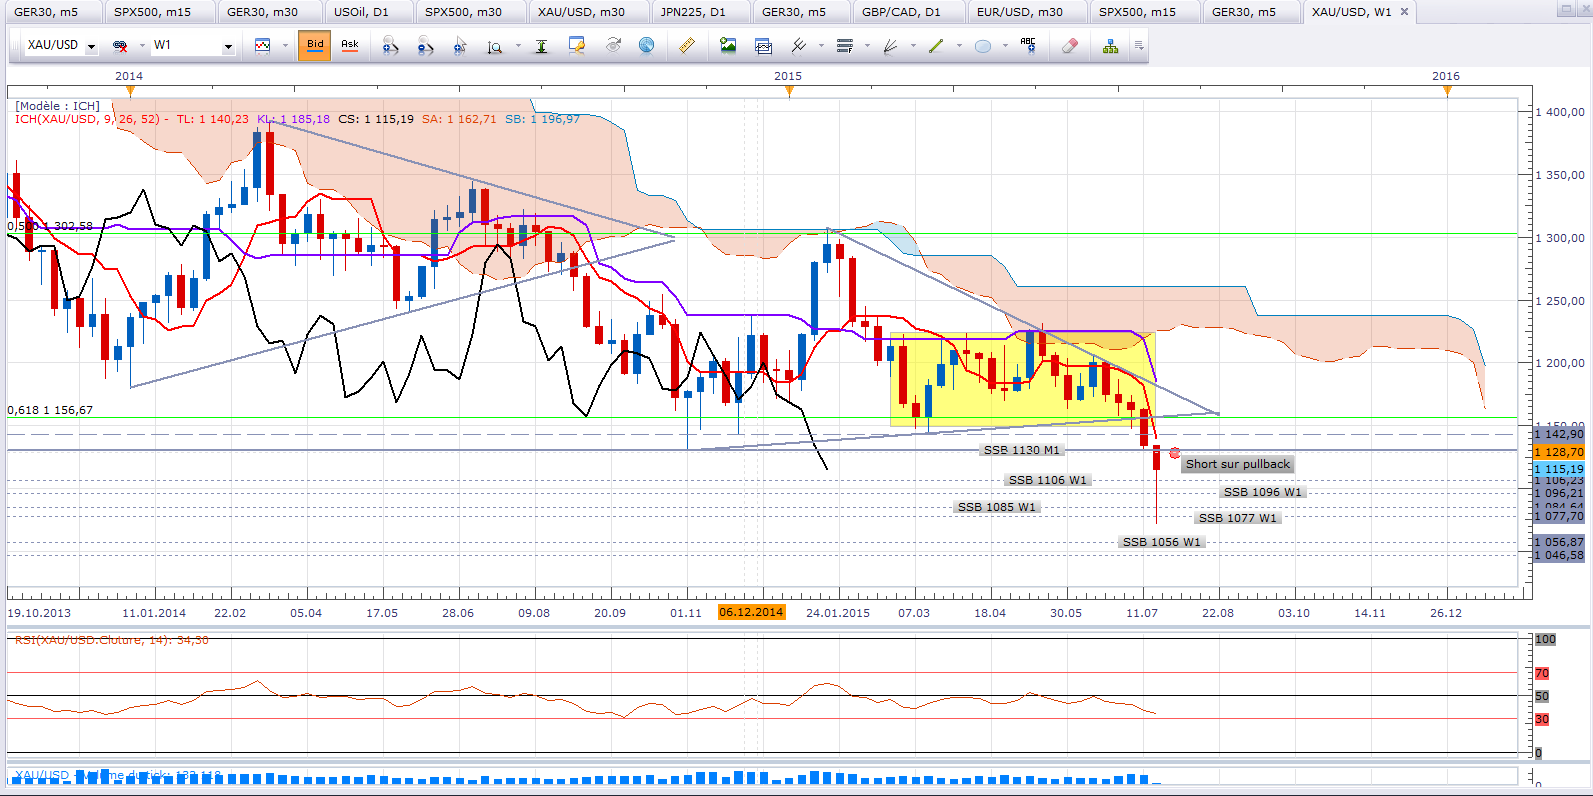Open the chart type icon

[263, 46]
